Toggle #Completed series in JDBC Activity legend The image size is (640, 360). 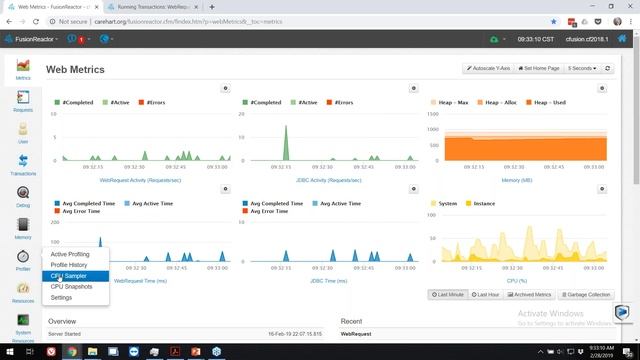pos(262,102)
